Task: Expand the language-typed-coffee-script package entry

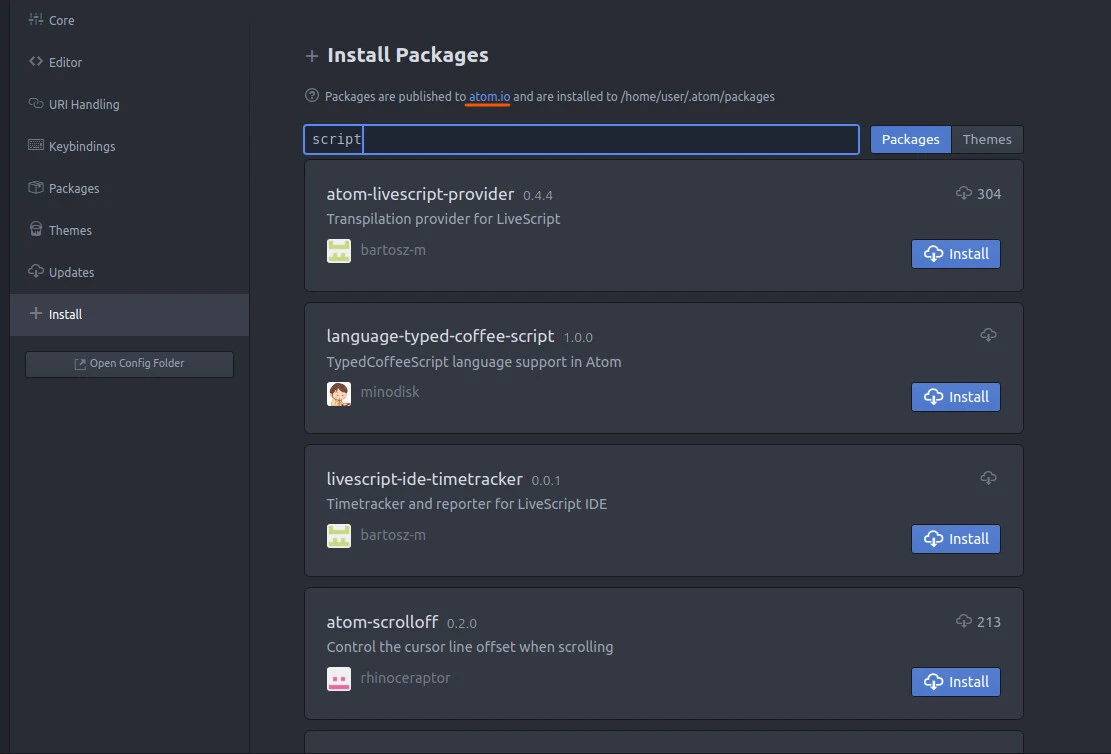Action: click(x=441, y=337)
